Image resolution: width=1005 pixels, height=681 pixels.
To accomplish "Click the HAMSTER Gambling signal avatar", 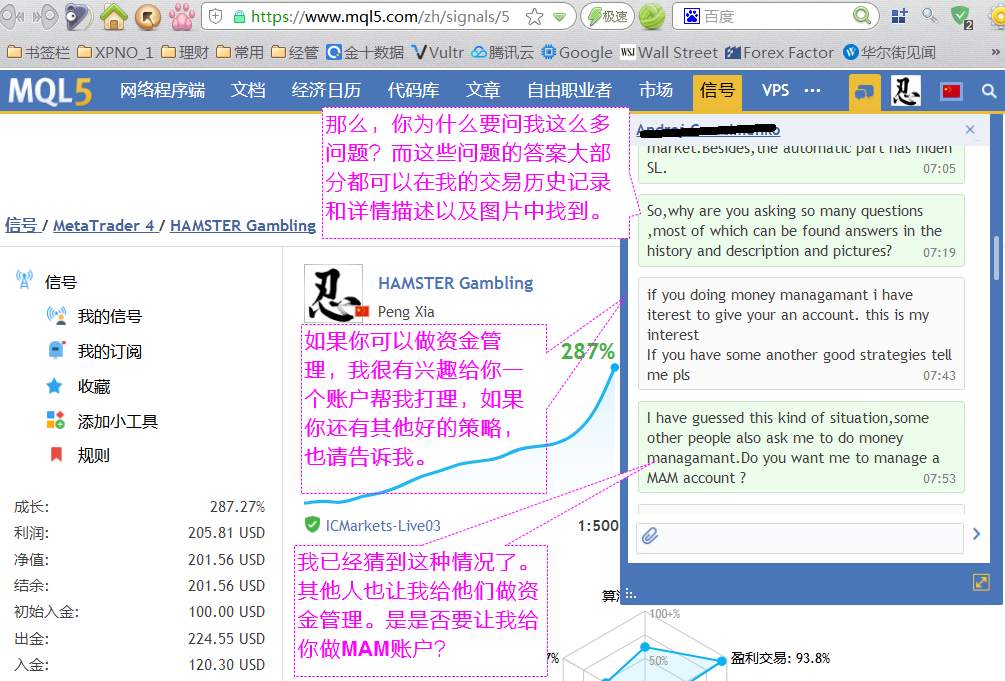I will click(333, 293).
